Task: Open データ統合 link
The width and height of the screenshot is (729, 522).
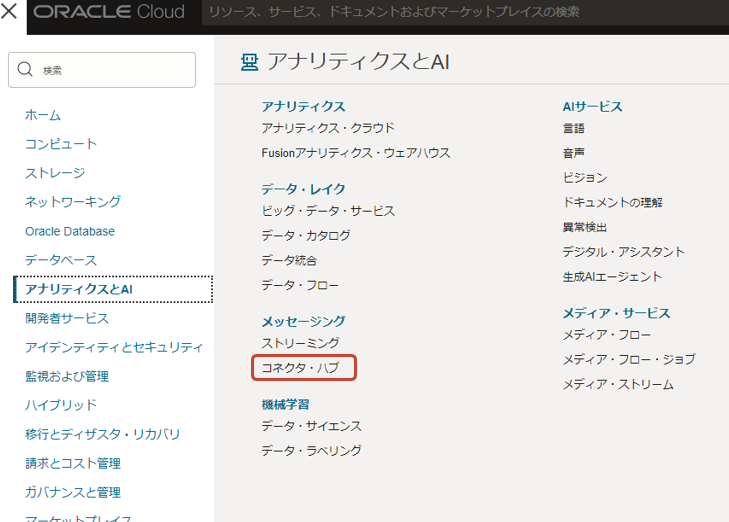Action: 289,260
